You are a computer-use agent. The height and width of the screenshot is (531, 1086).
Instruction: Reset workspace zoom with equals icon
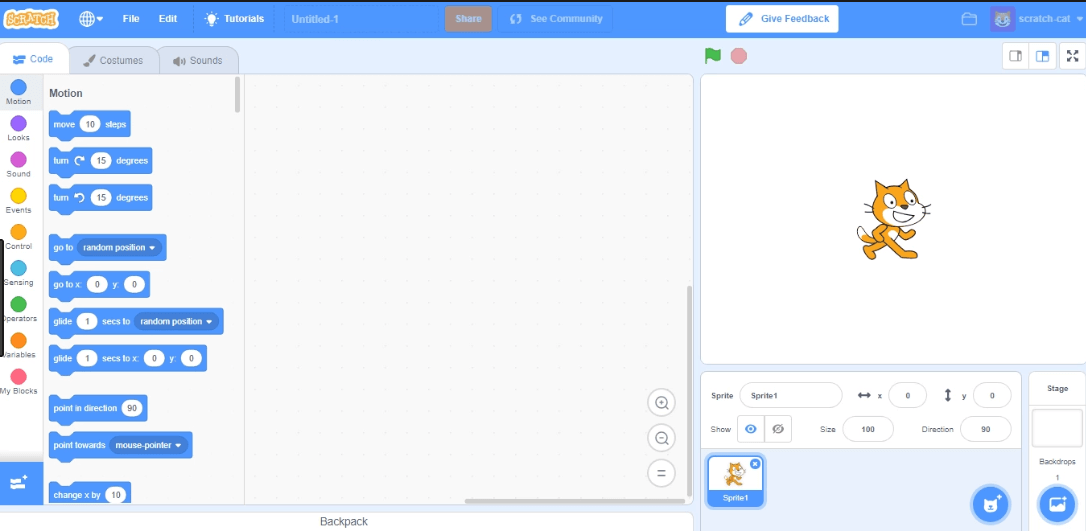tap(661, 473)
